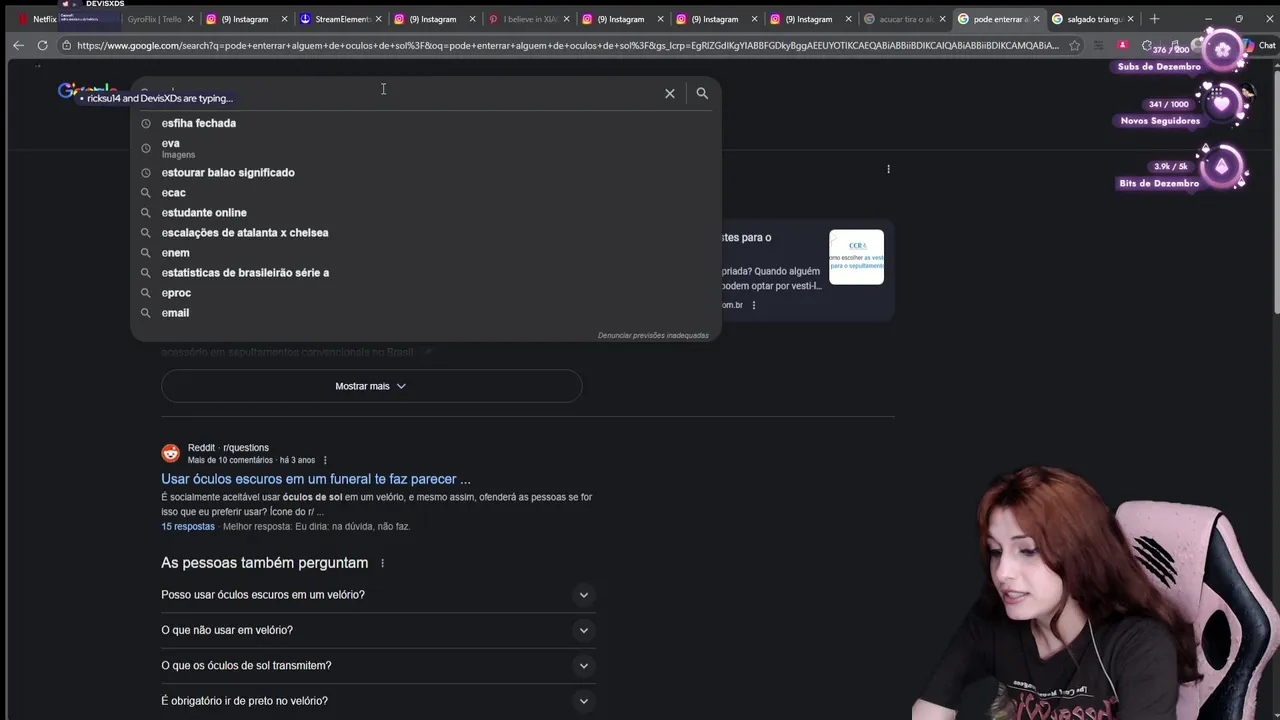Select suggestion 'enem'

tap(175, 253)
